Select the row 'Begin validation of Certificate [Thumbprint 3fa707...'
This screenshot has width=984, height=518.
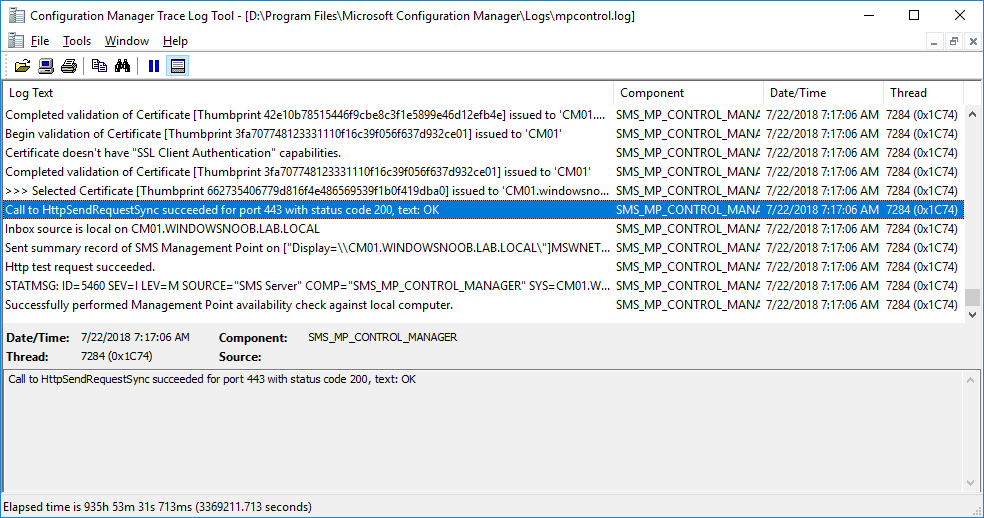click(x=483, y=134)
